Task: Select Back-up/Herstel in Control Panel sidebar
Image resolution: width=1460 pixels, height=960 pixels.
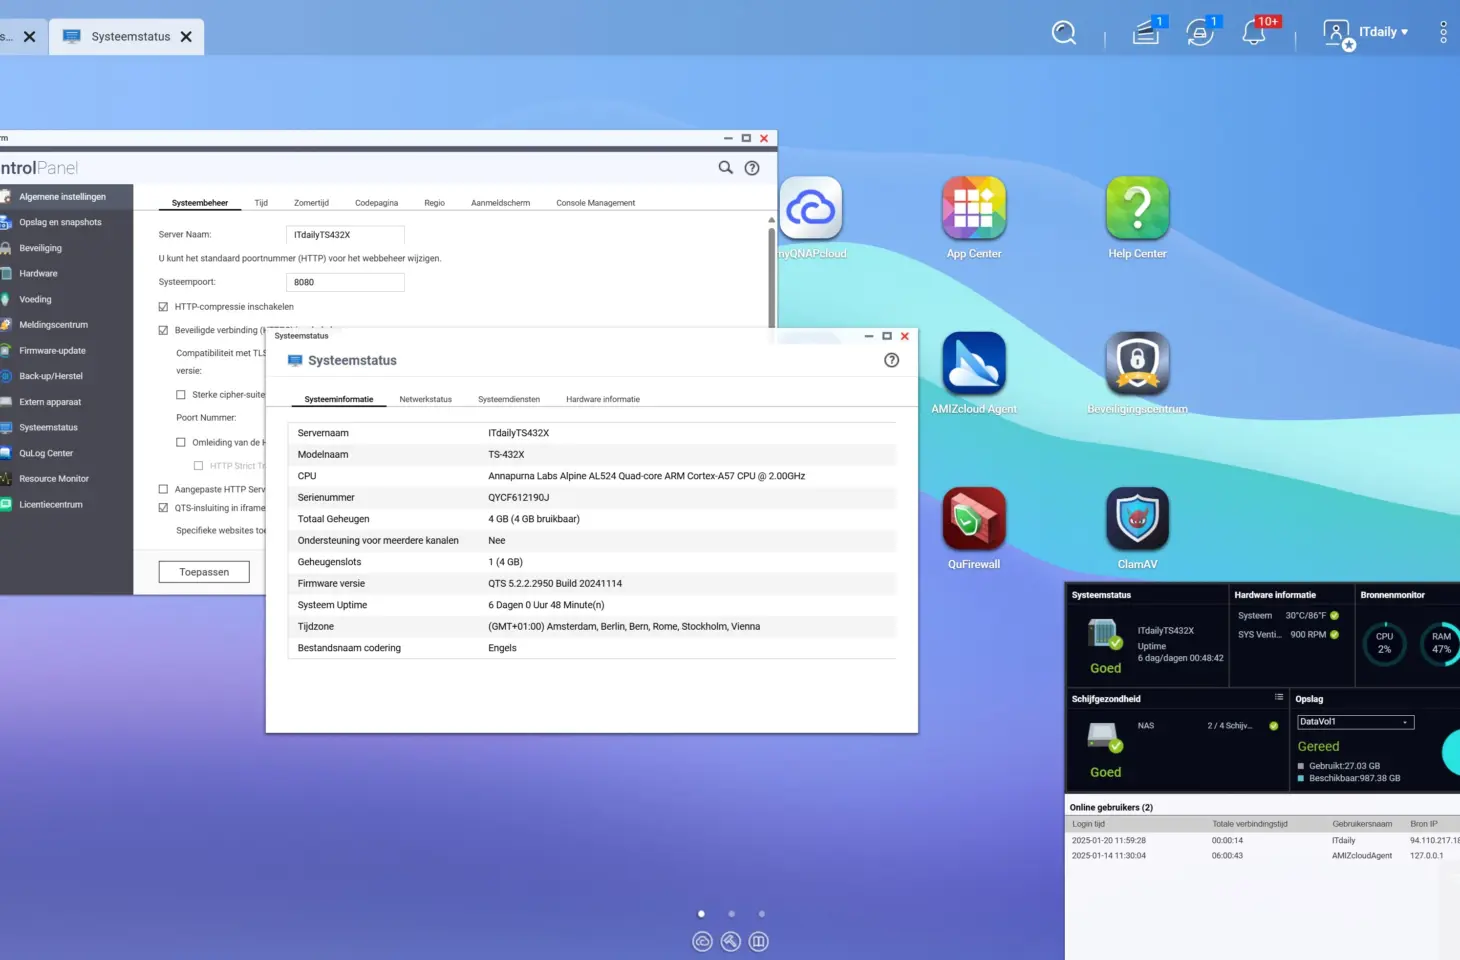Action: 66,376
